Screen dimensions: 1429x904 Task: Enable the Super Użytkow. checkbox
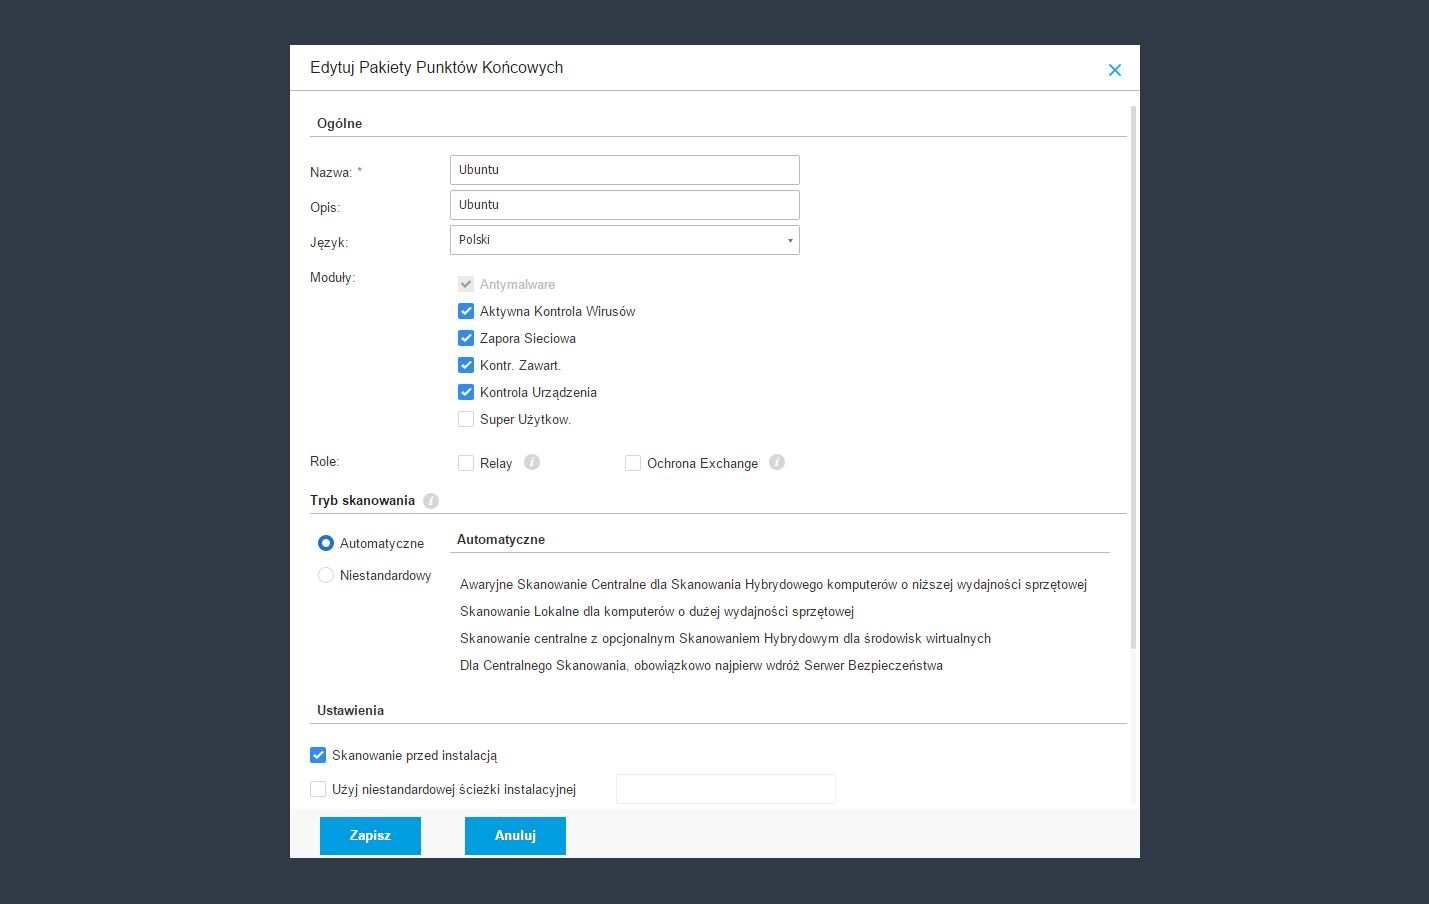pos(466,419)
